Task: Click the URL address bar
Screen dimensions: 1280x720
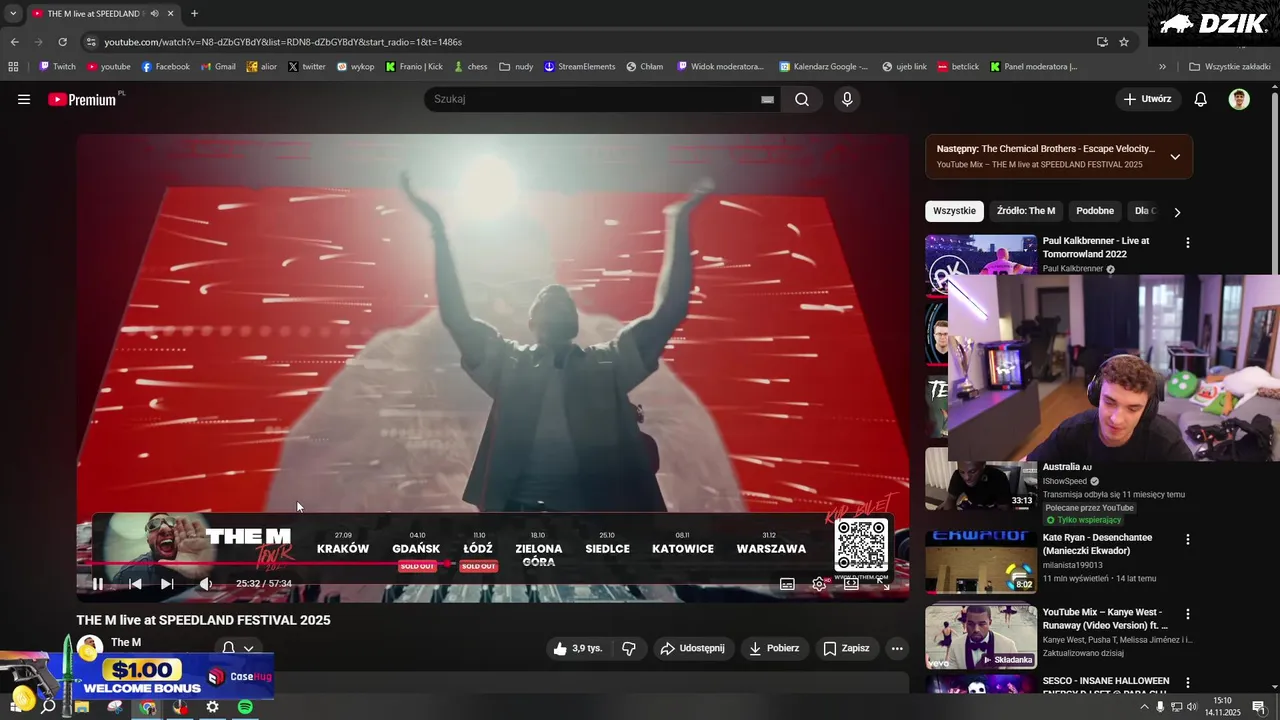Action: point(590,42)
